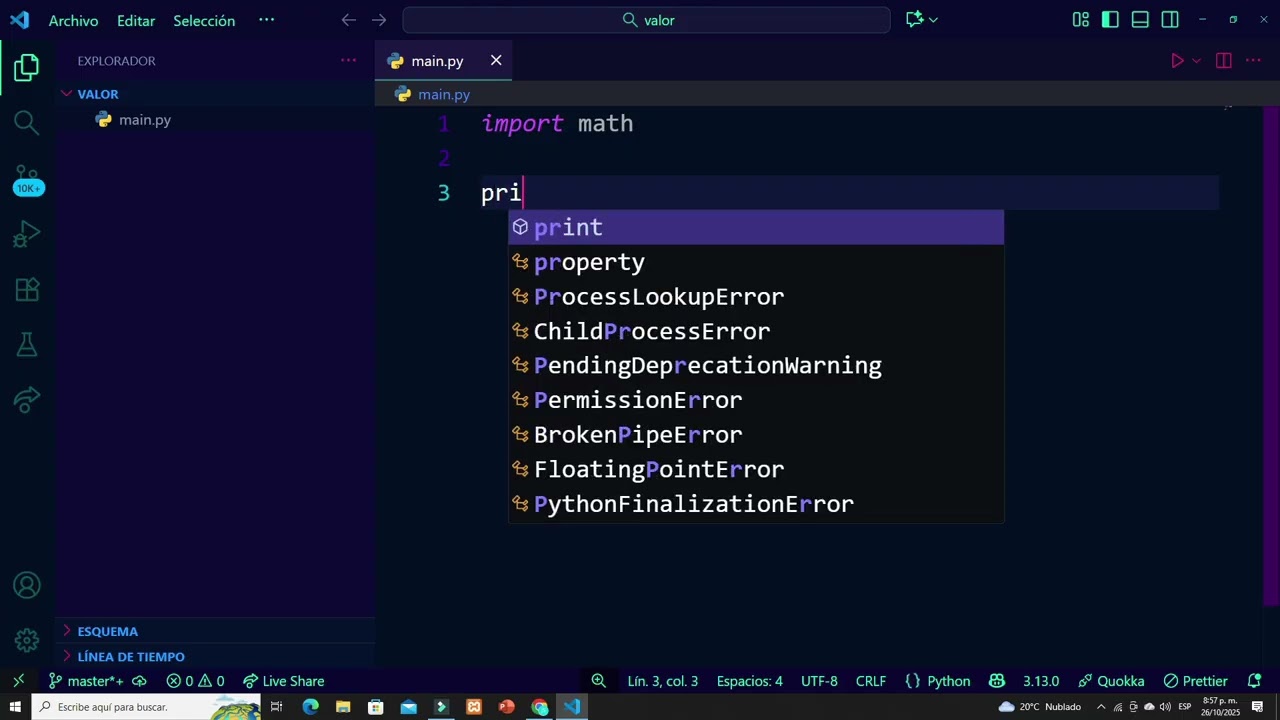Open the Search view in activity bar
Screen dimensions: 1280x720
27,122
